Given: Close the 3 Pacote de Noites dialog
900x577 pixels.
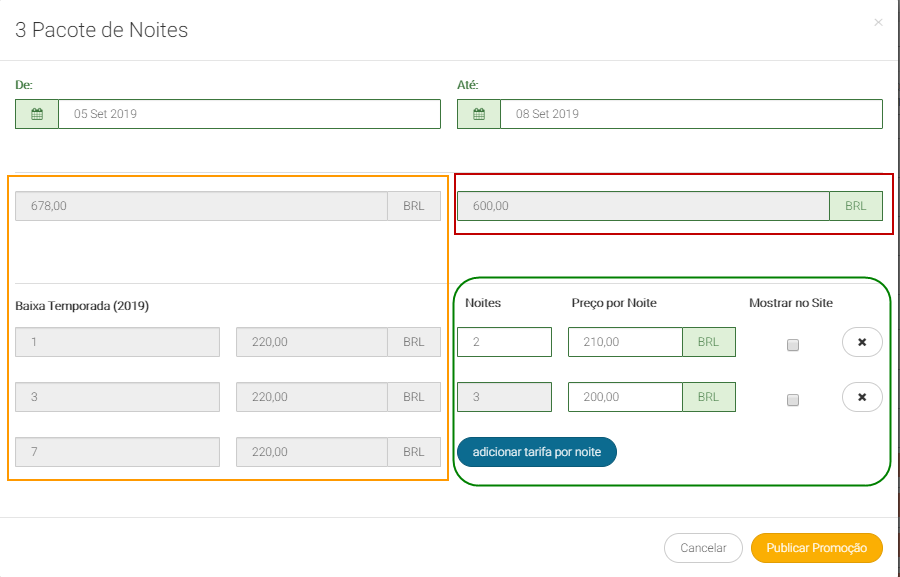Looking at the screenshot, I should click(878, 22).
